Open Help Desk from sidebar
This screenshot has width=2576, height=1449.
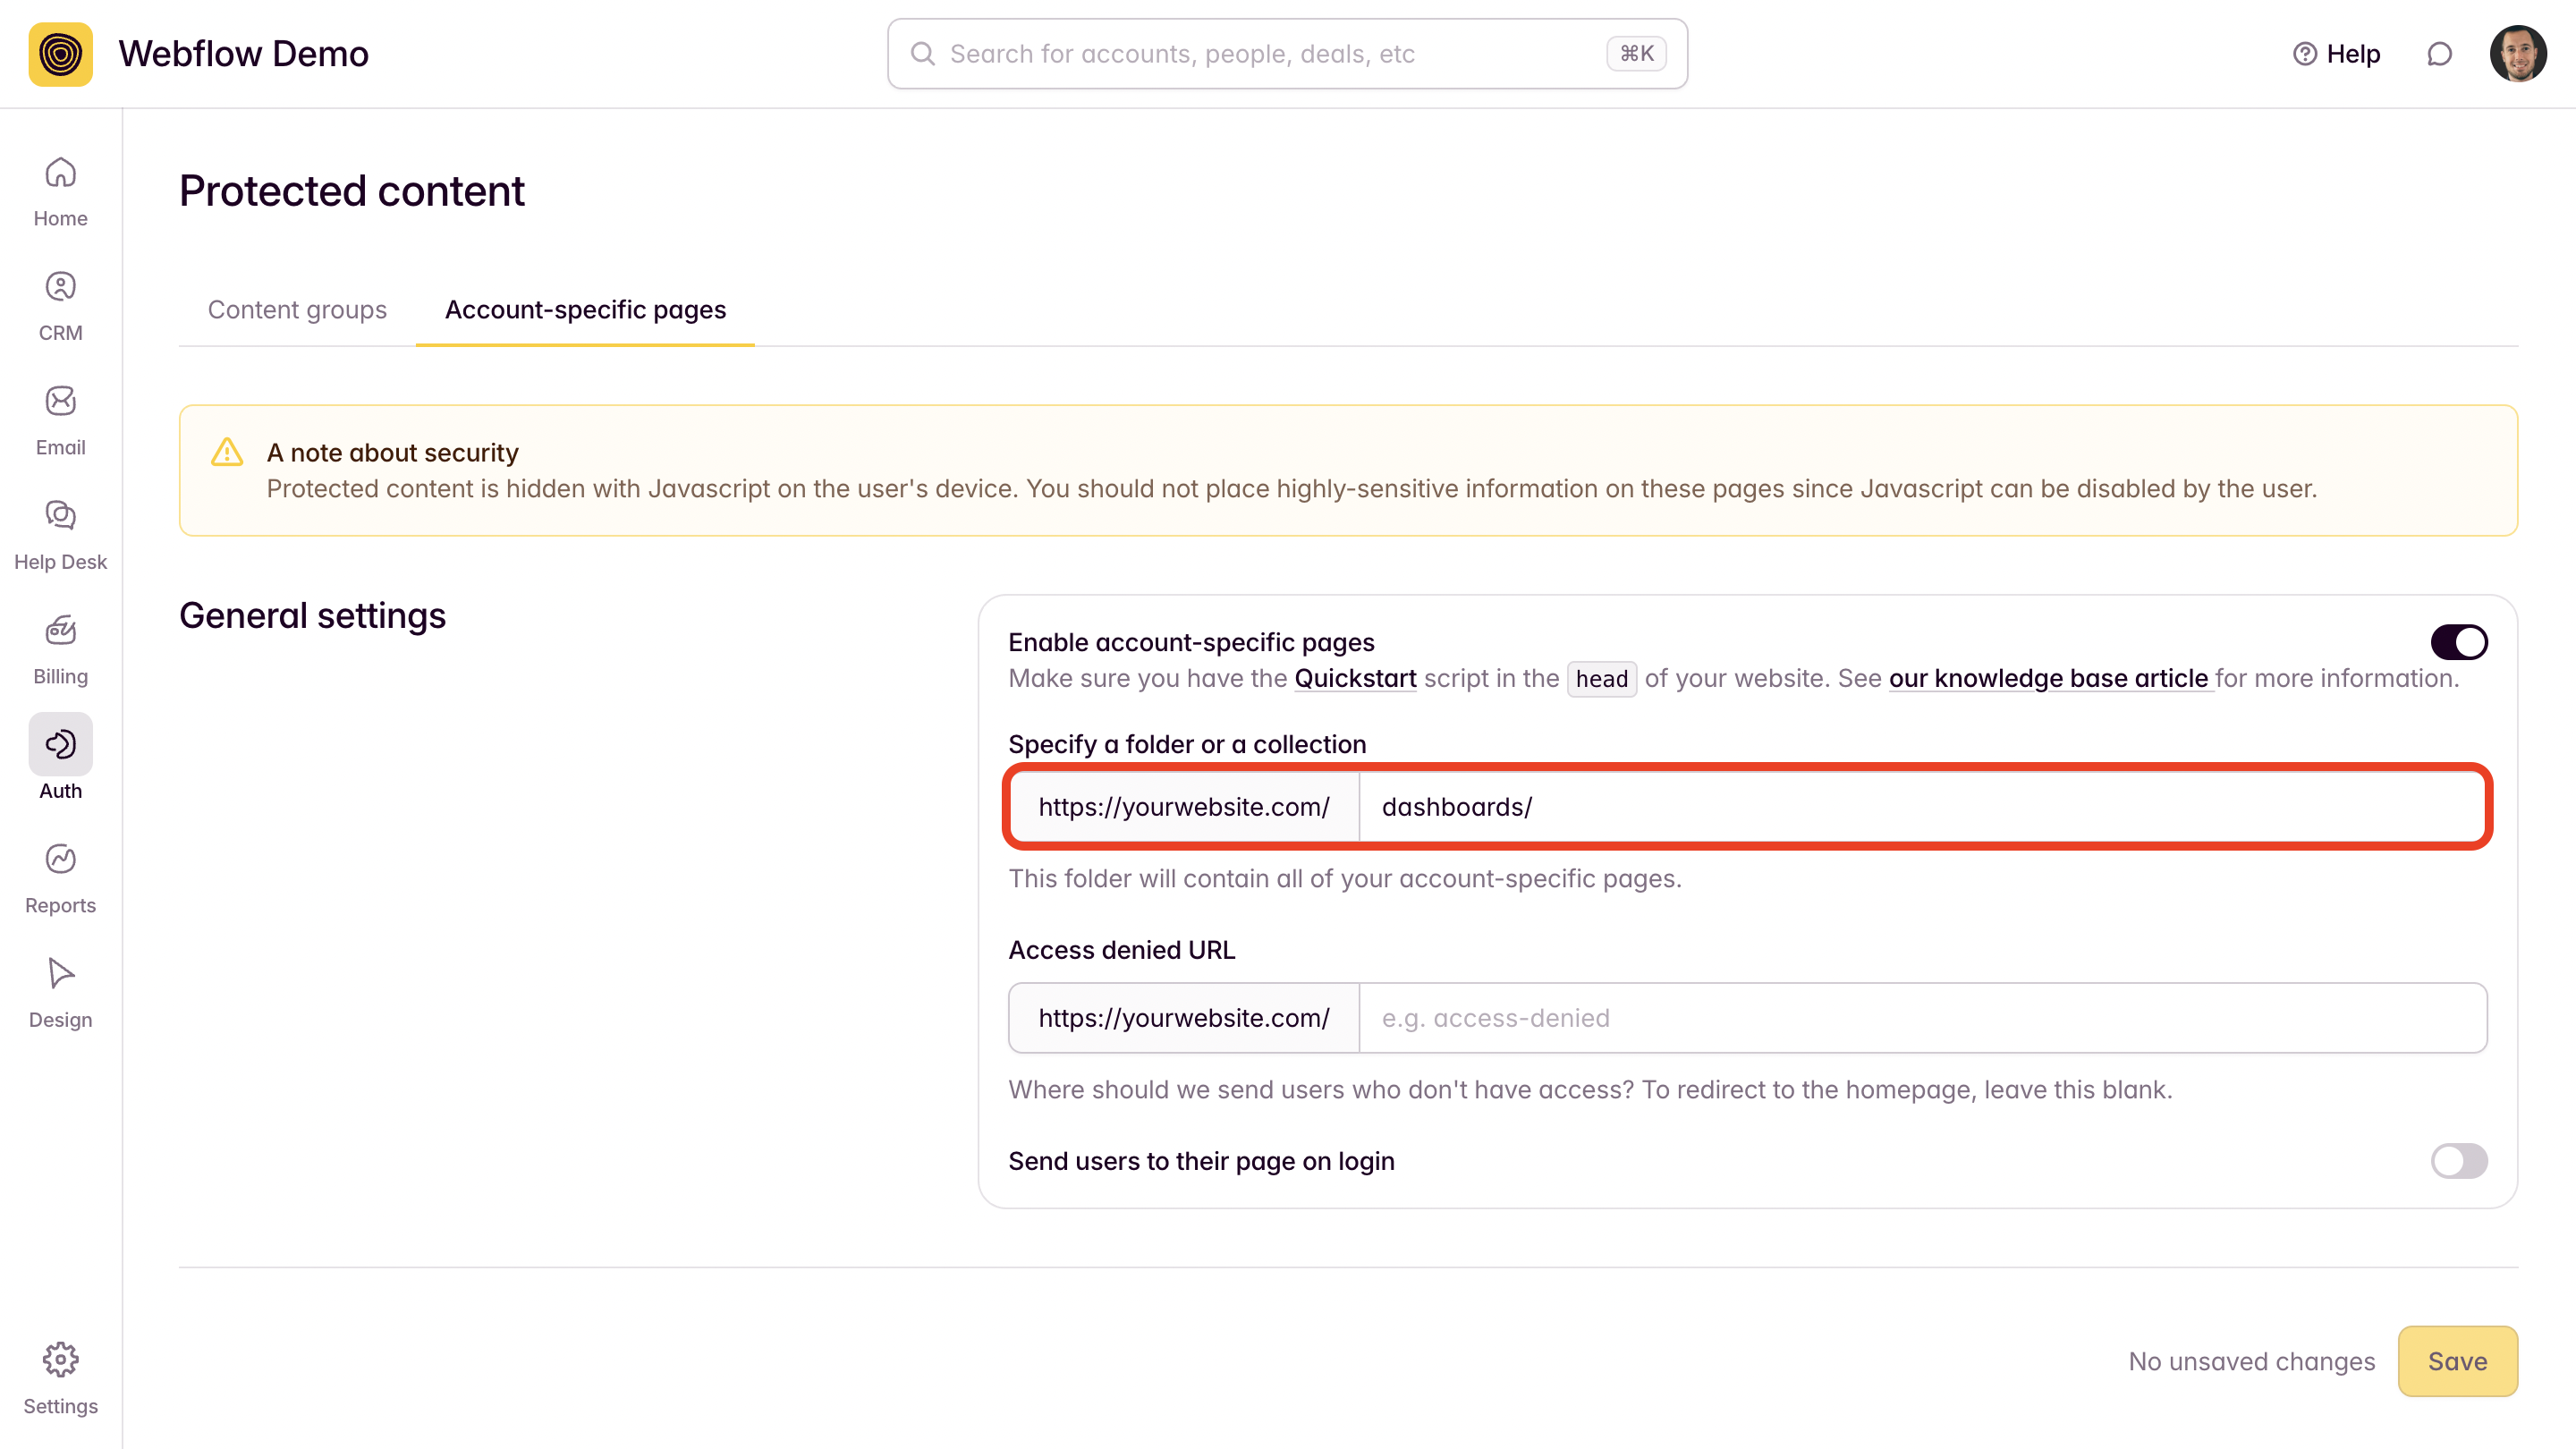point(60,517)
